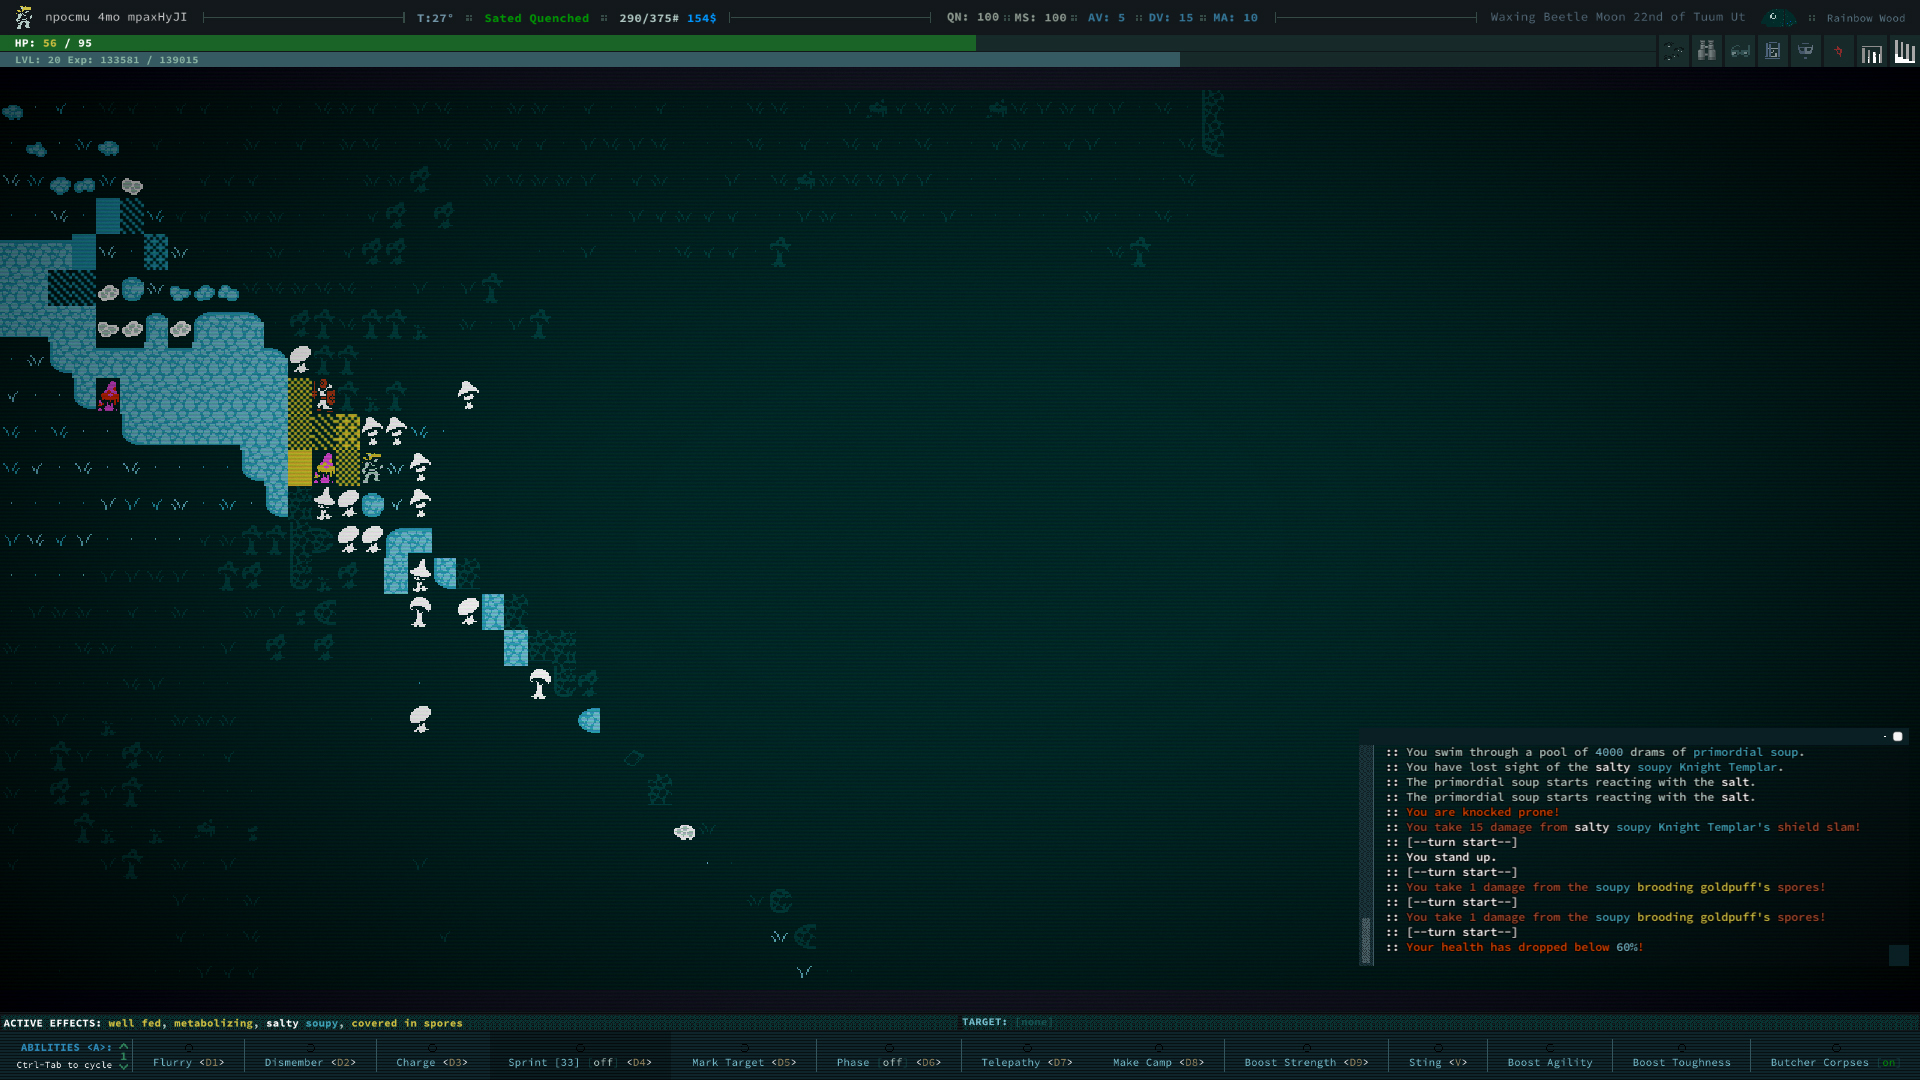Viewport: 1920px width, 1080px height.
Task: Toggle the Phase ability
Action: [888, 1062]
